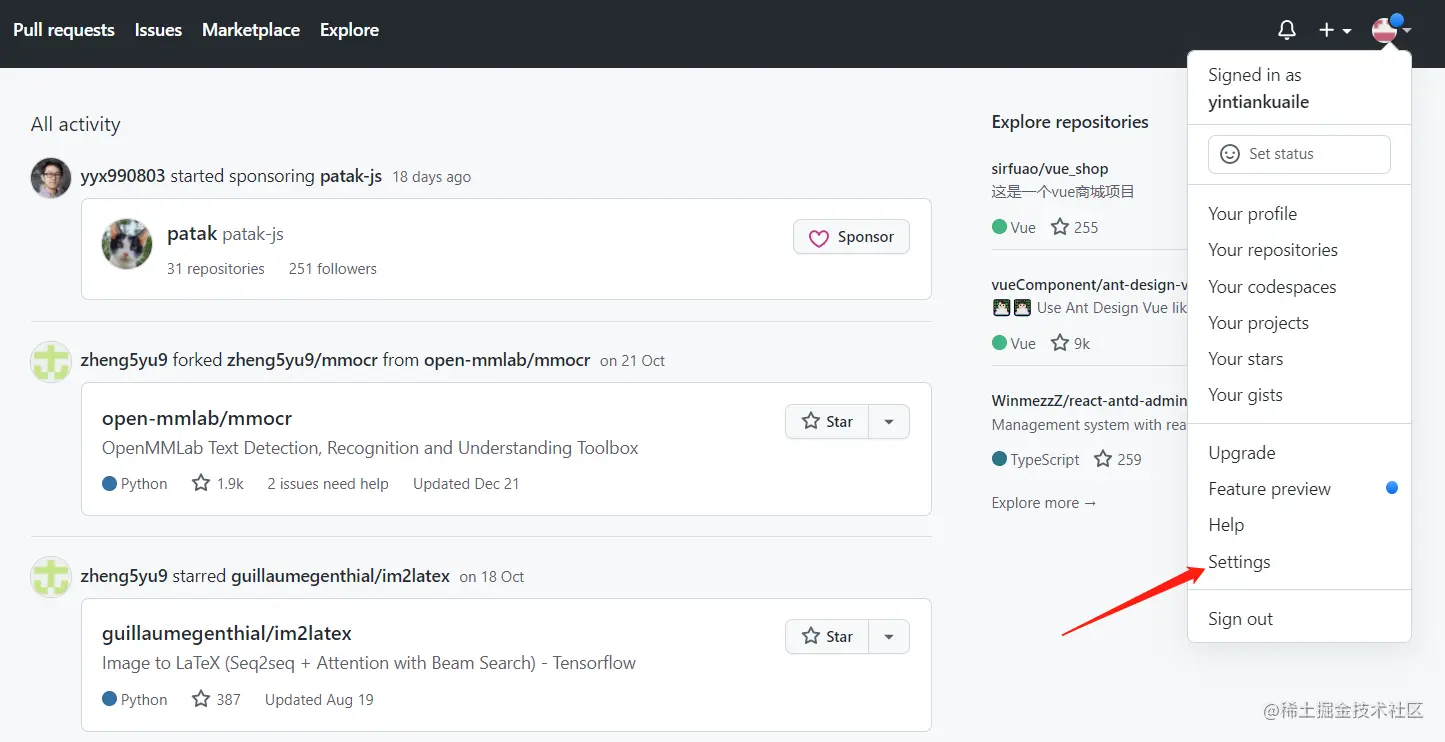Open Your stars menu entry
Viewport: 1445px width, 742px height.
[x=1299, y=359]
